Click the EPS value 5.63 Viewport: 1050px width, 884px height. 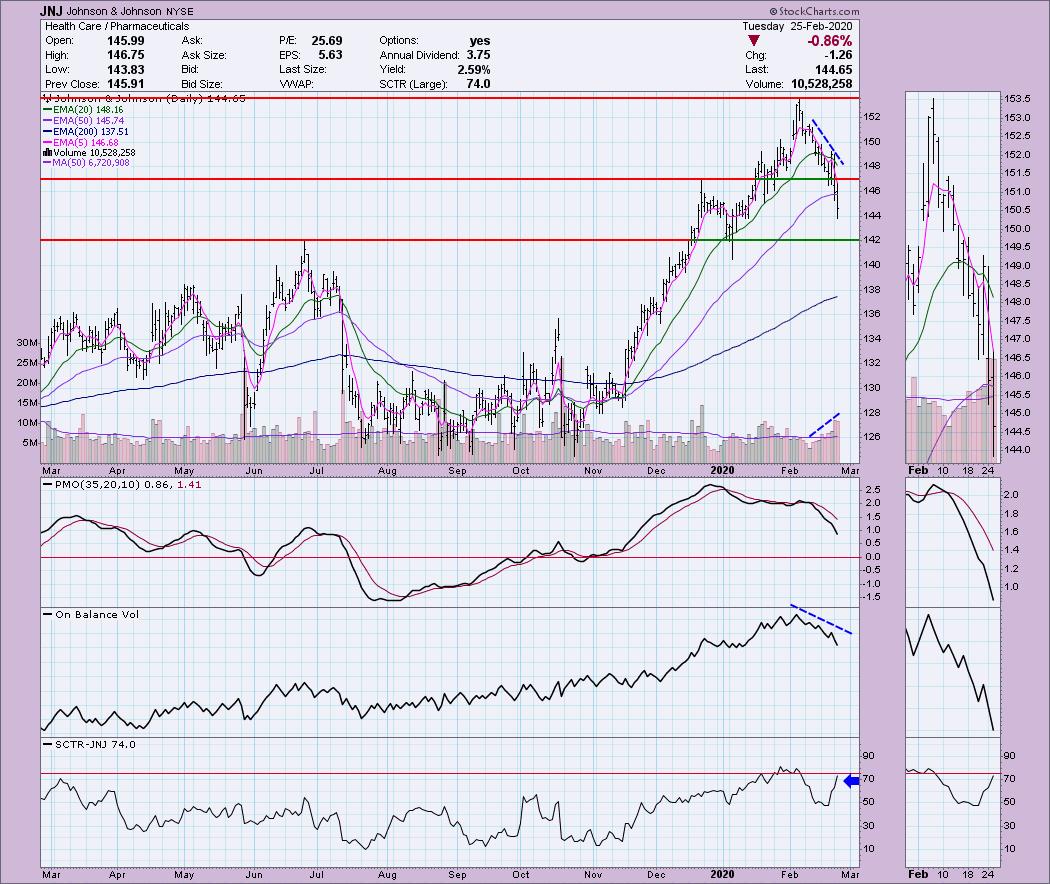[x=330, y=55]
